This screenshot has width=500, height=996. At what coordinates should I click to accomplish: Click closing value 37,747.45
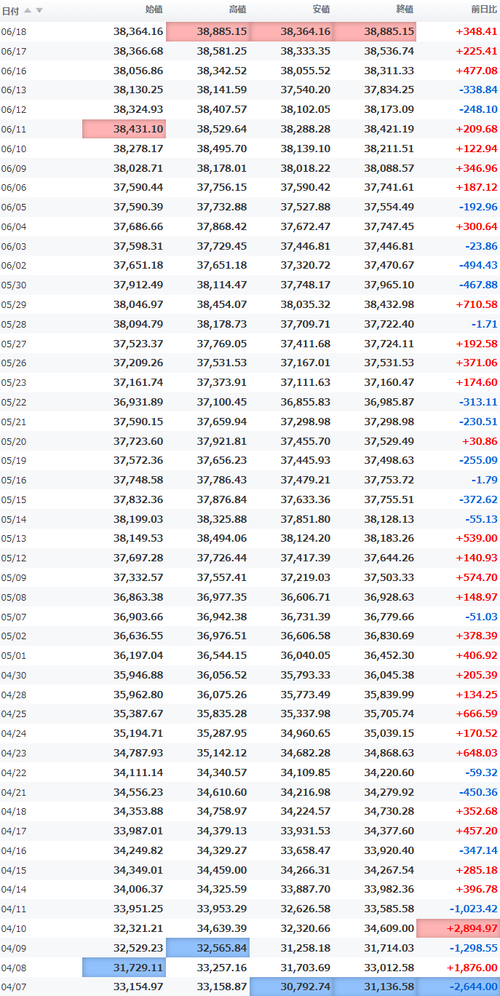click(x=389, y=226)
